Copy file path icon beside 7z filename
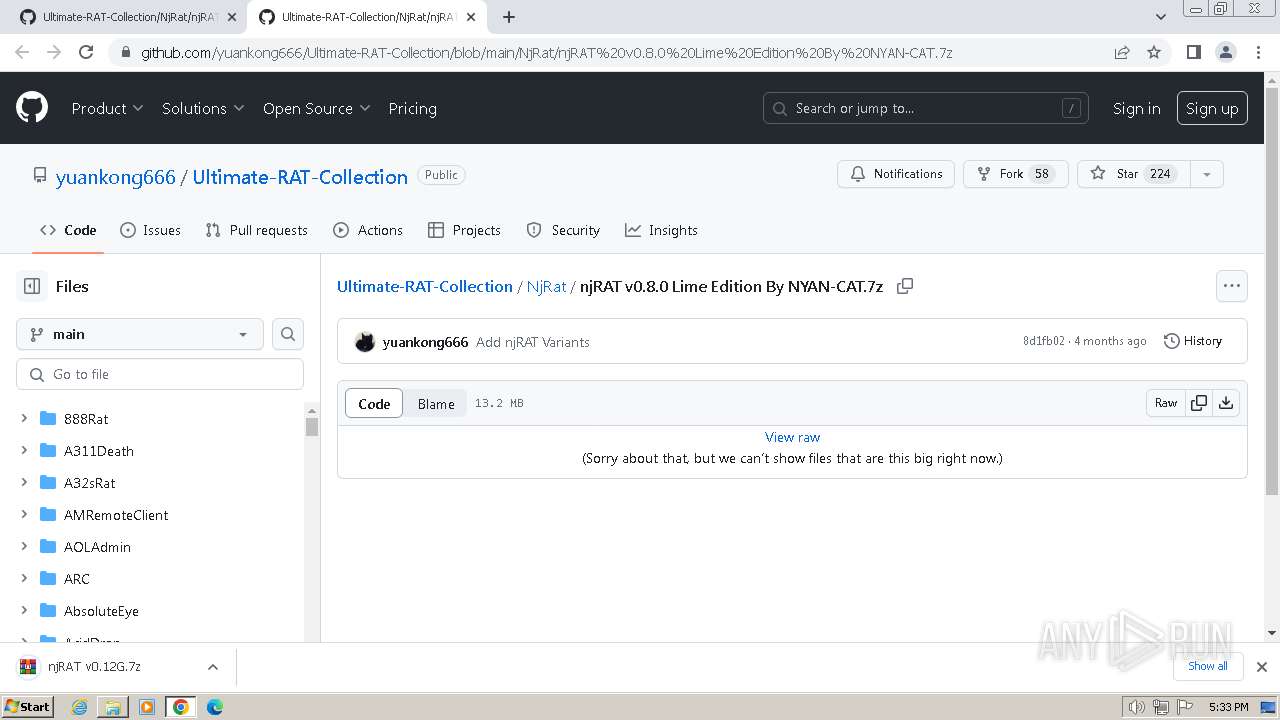Image resolution: width=1280 pixels, height=720 pixels. [905, 286]
